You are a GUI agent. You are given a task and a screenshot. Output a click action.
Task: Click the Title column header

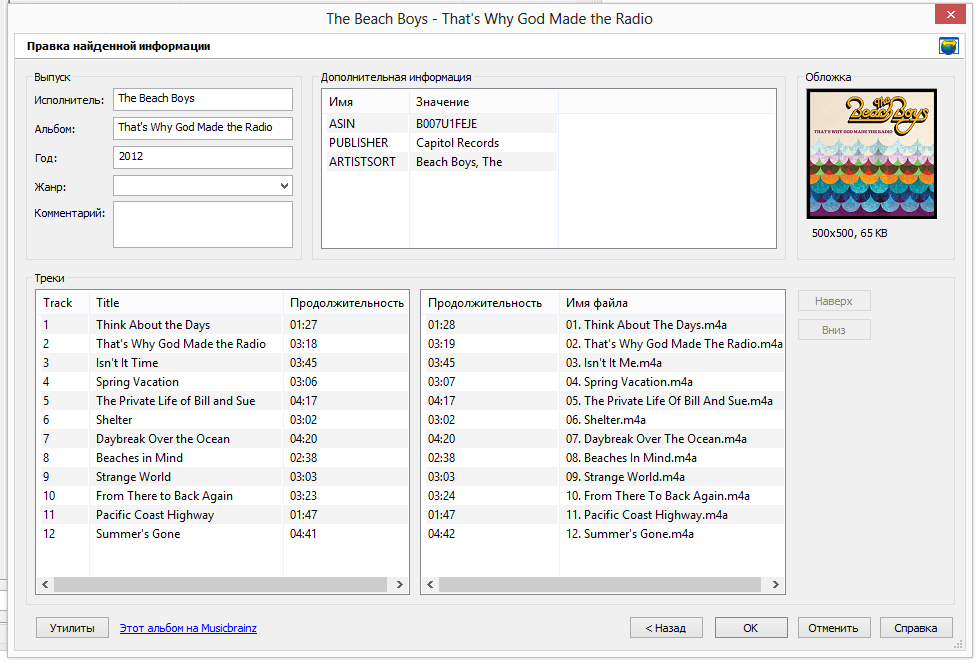[x=186, y=303]
